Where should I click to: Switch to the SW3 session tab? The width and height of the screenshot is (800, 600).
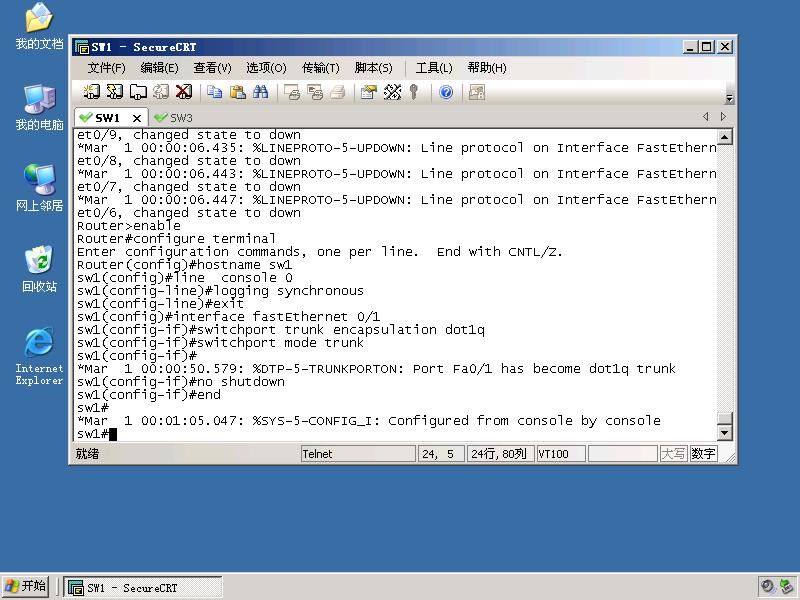pos(173,118)
